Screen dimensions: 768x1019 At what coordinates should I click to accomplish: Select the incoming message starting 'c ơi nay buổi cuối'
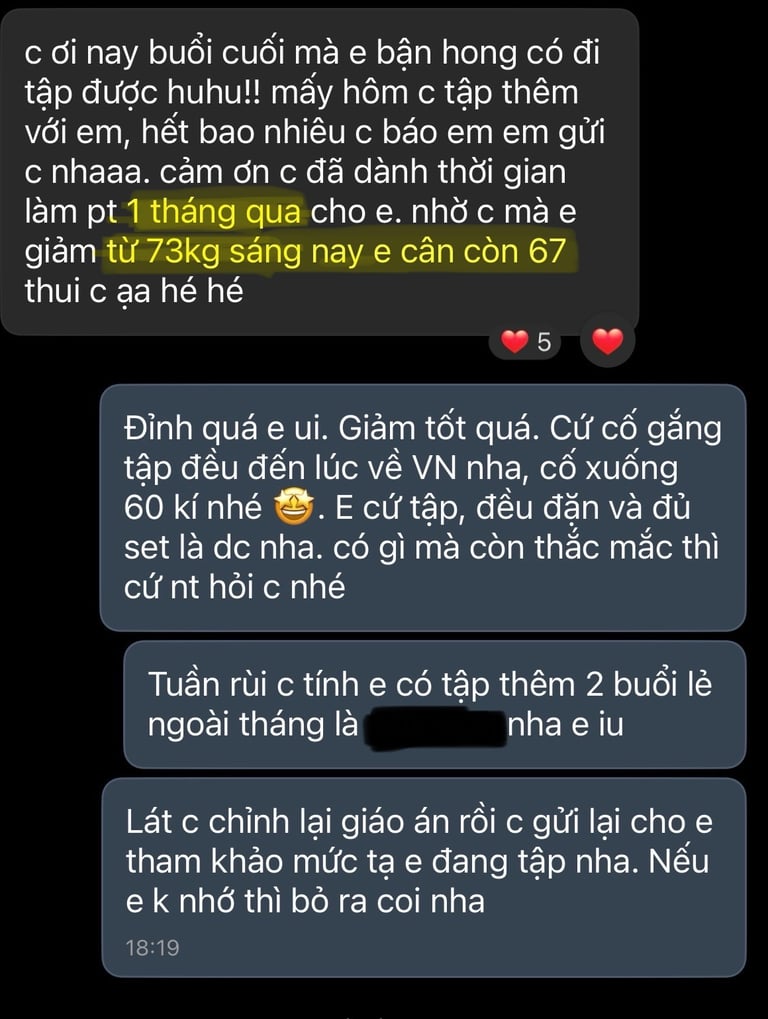click(x=319, y=172)
